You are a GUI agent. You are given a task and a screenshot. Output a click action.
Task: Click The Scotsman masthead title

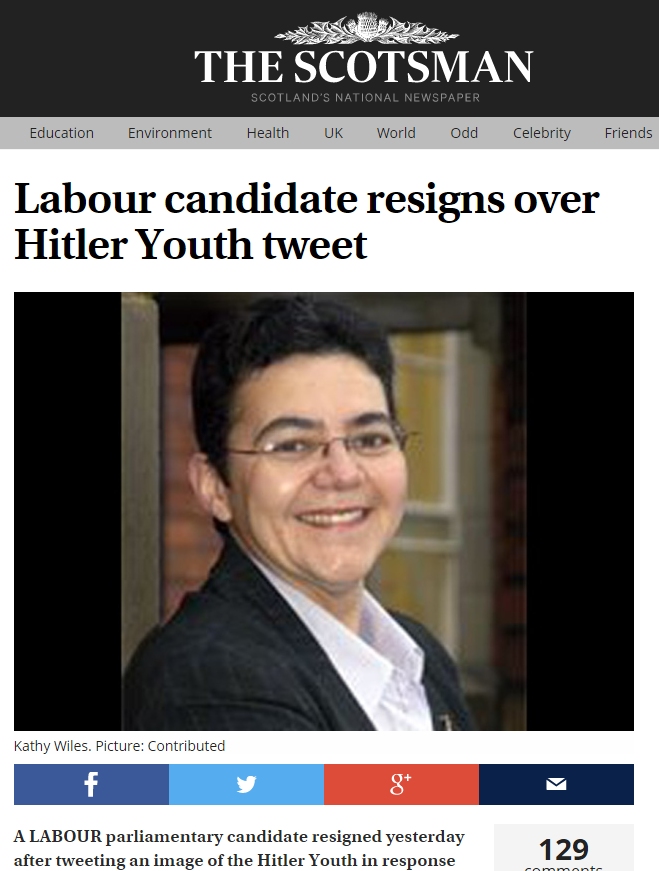[364, 67]
